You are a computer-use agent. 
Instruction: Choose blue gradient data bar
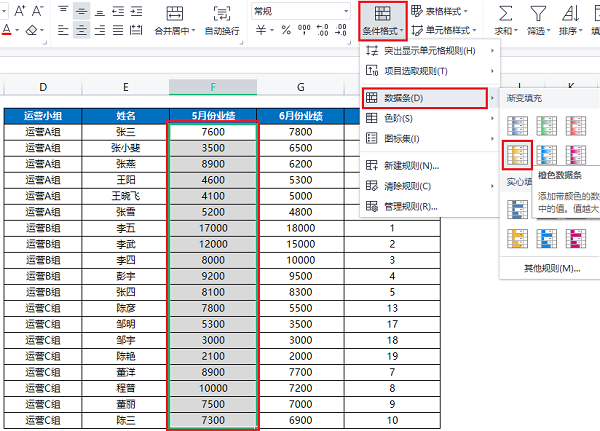(x=517, y=126)
